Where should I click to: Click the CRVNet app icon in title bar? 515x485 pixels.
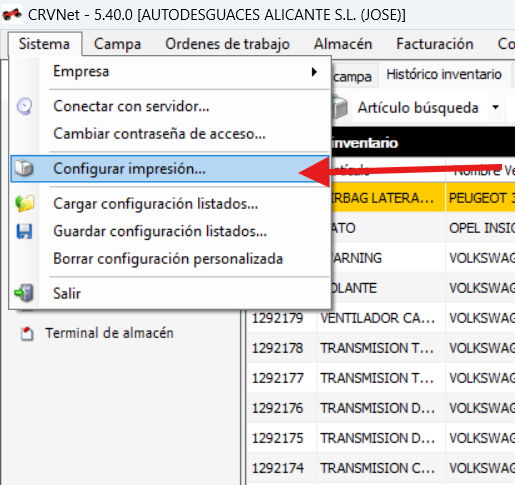12,15
